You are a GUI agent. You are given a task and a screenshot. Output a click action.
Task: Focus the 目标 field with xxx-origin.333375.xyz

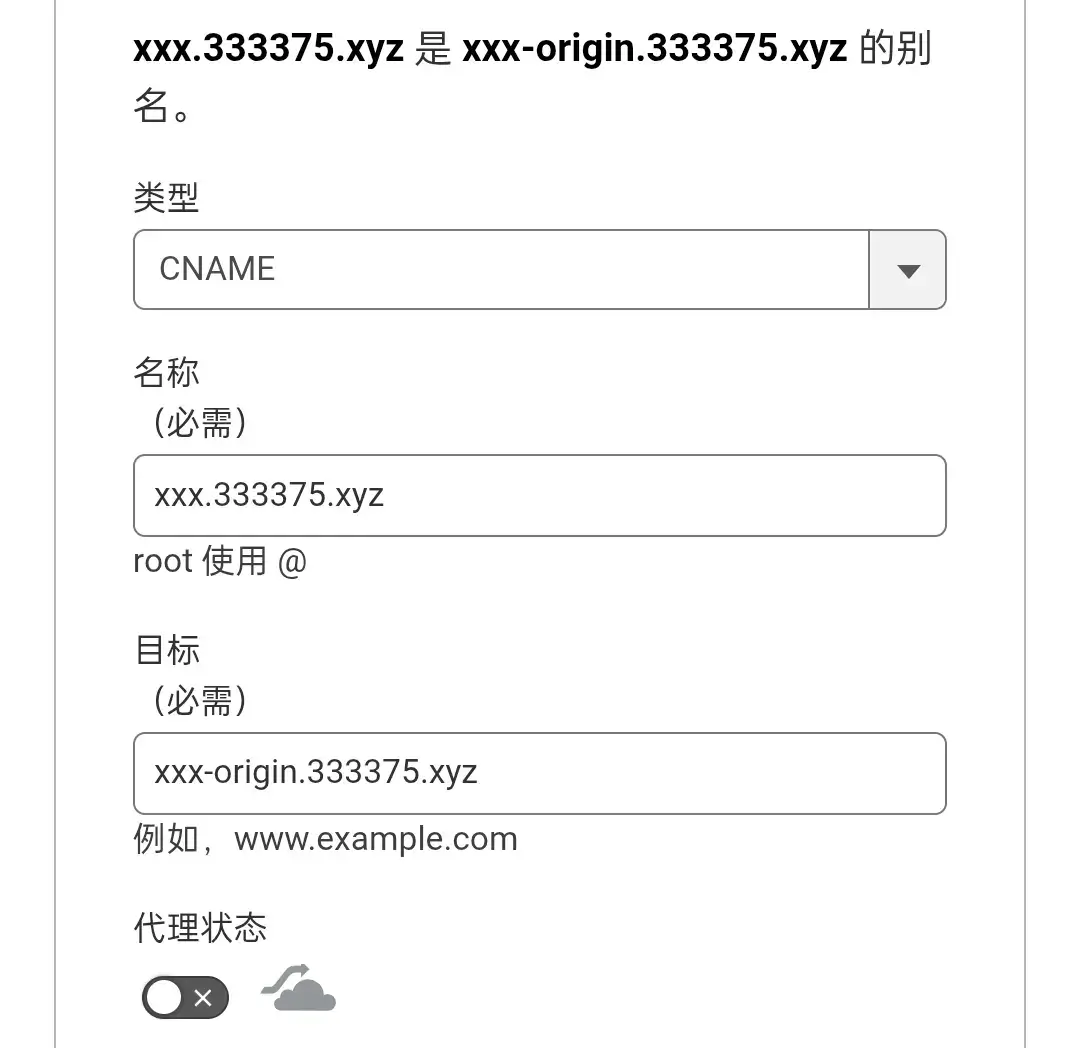coord(539,773)
